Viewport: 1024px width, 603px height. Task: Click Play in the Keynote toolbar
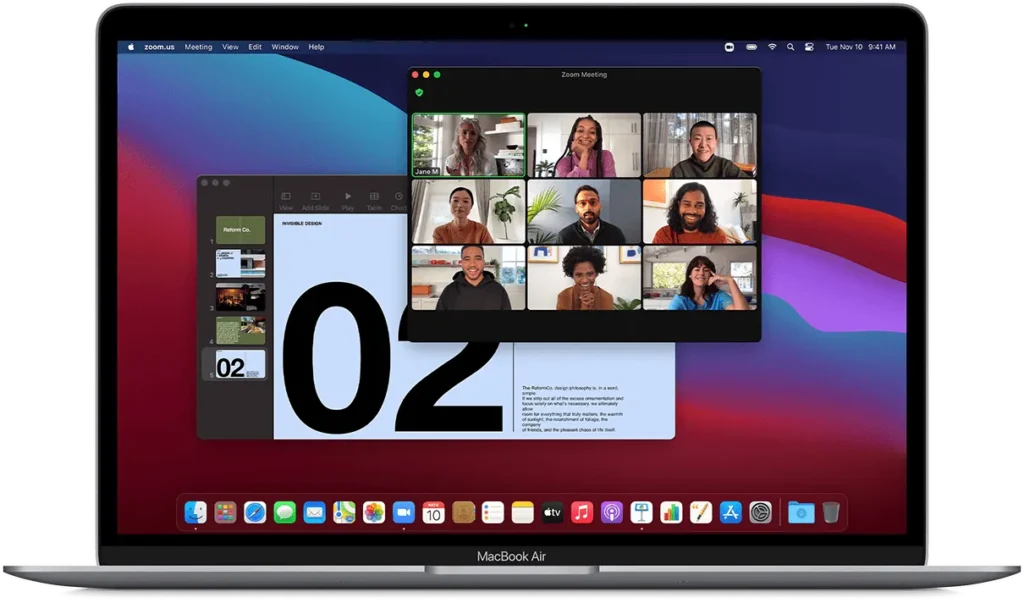[x=347, y=201]
